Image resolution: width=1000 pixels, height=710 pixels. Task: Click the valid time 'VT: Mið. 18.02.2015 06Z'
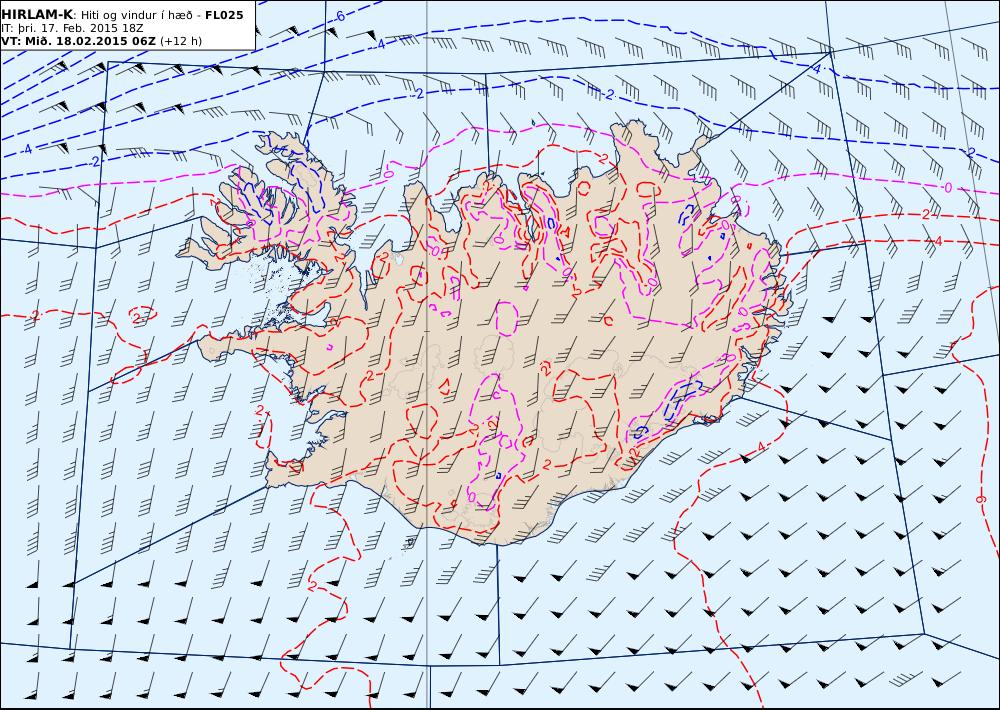[78, 41]
